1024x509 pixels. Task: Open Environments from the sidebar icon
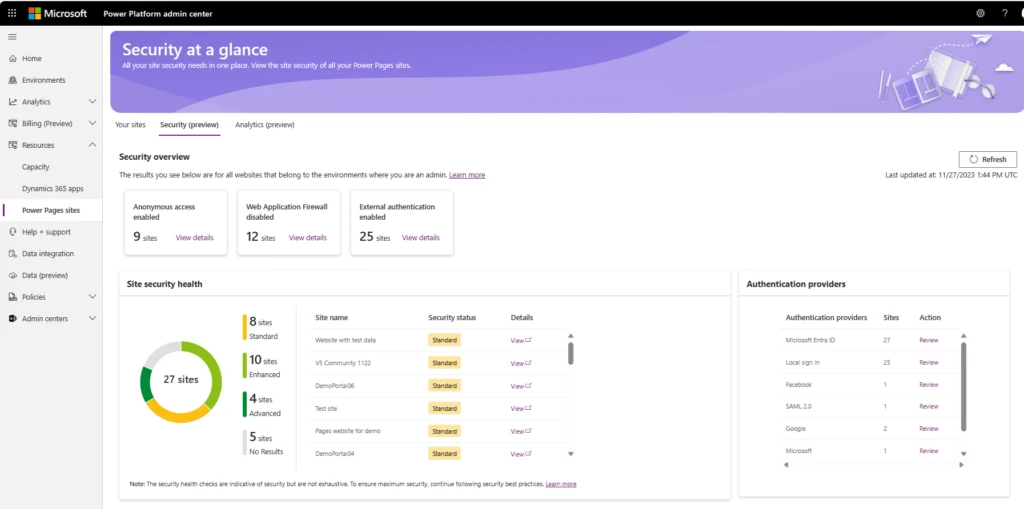12,80
